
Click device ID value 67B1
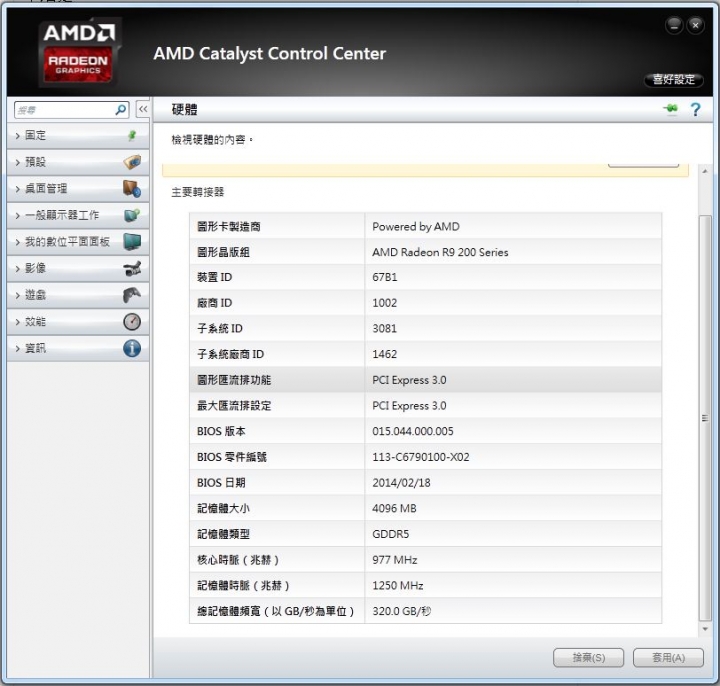pos(384,277)
